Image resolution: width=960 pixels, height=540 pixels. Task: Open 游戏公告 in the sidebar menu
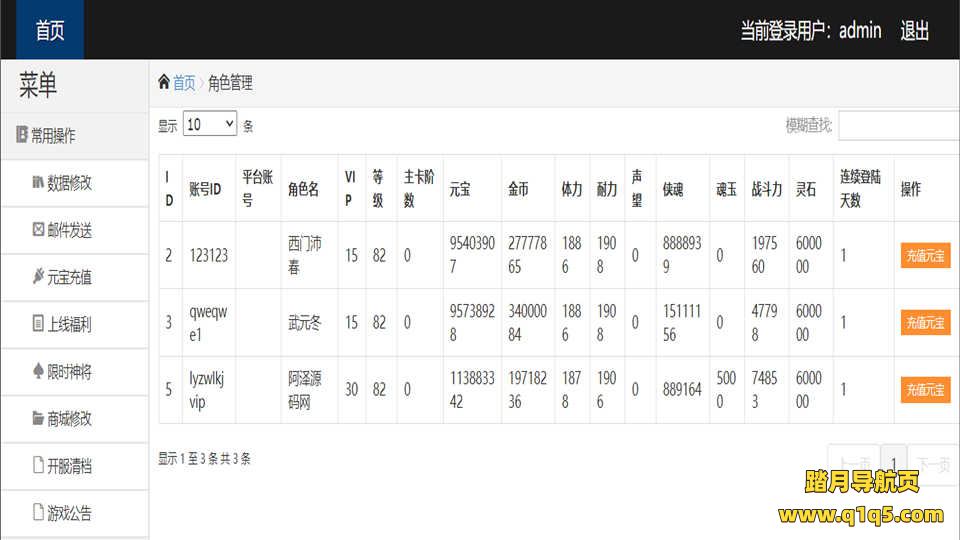(x=69, y=513)
